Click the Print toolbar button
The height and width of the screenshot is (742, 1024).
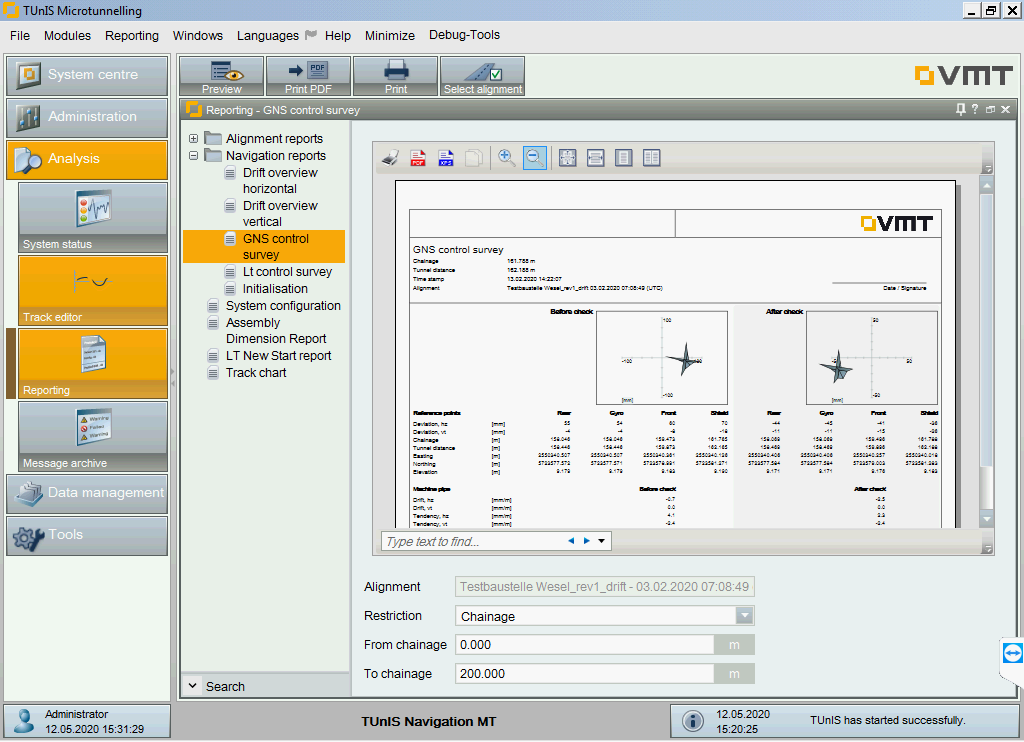point(396,76)
